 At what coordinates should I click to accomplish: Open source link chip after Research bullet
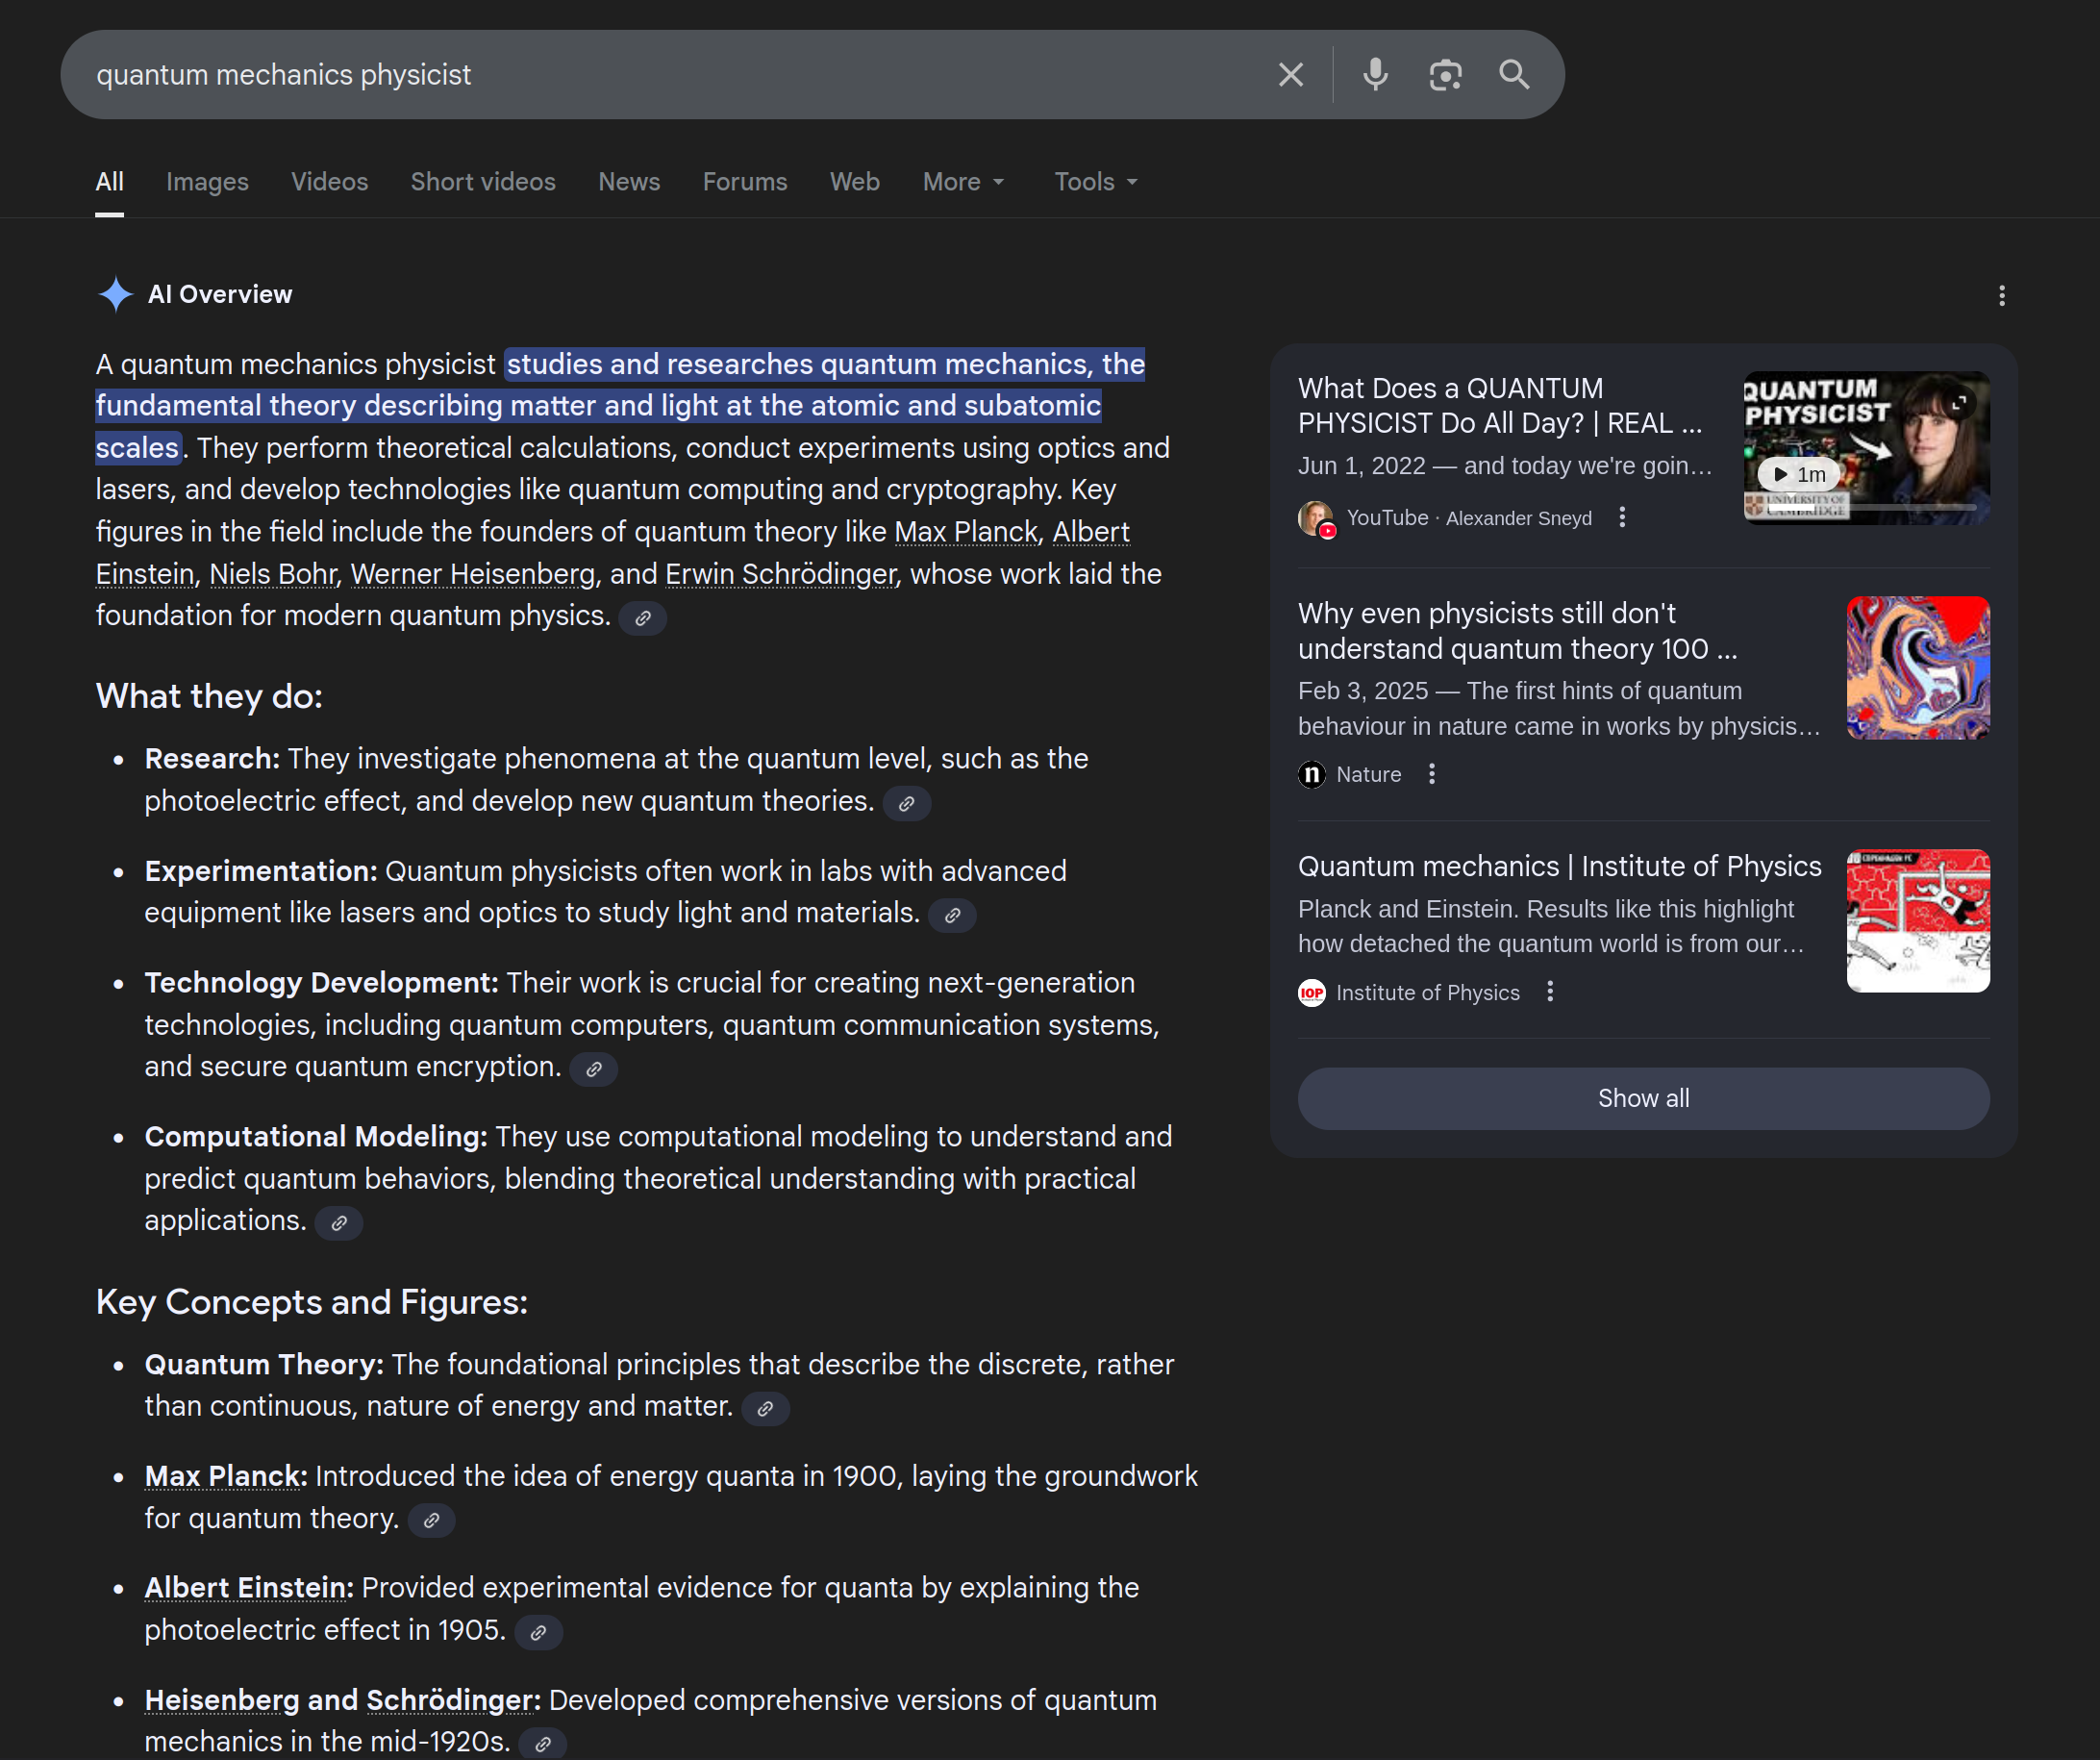[x=906, y=803]
